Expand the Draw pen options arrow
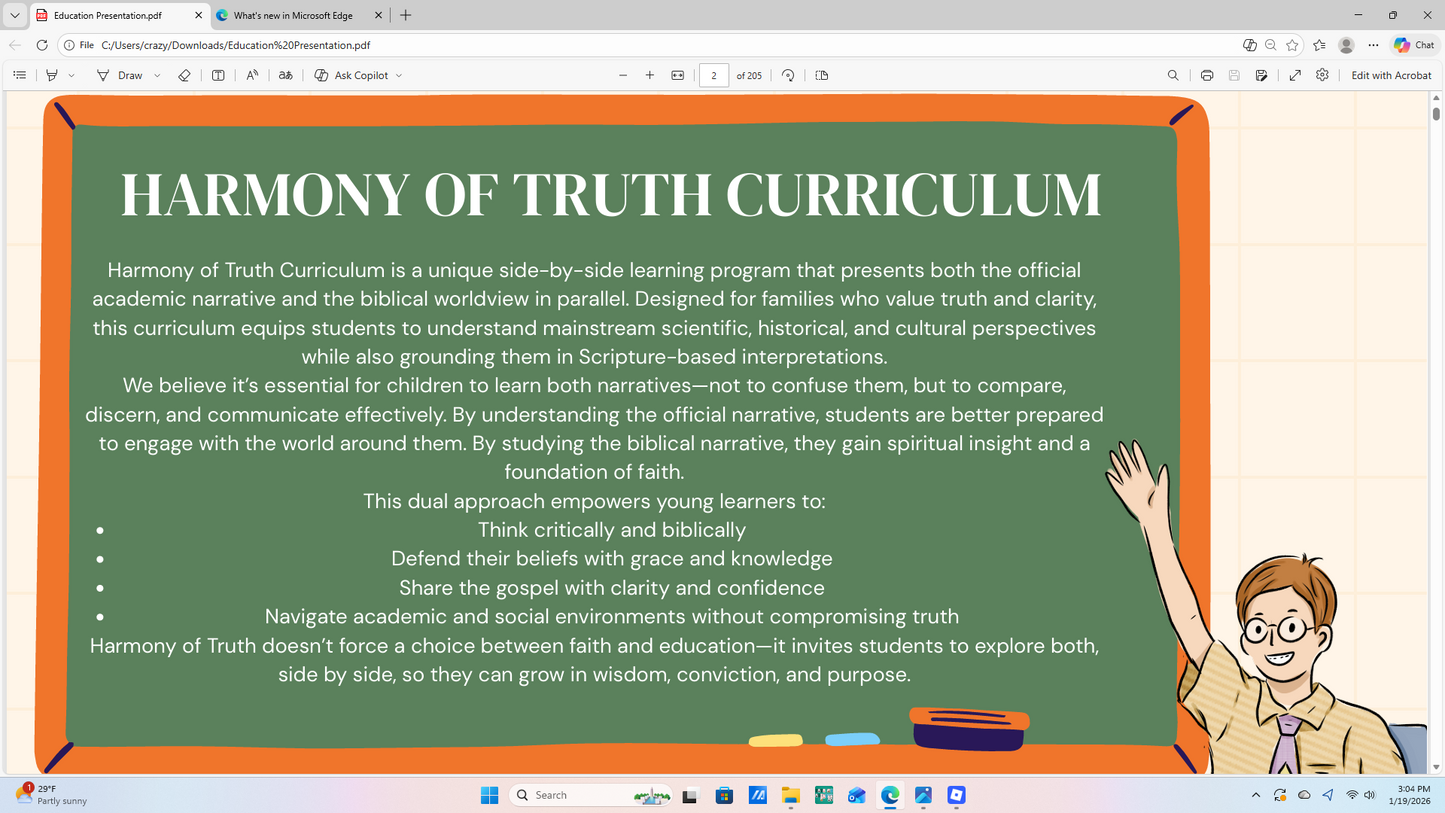 tap(157, 75)
